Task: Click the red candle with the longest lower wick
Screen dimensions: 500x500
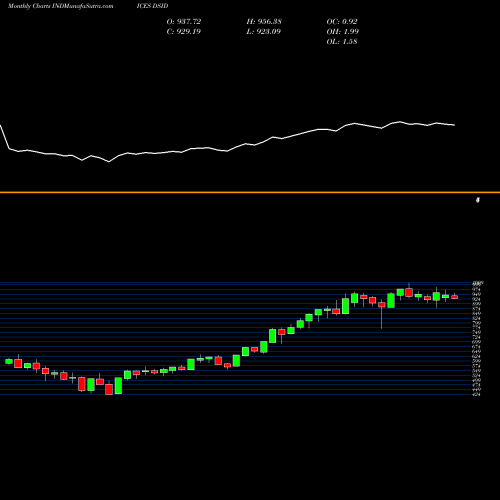Action: (x=382, y=304)
